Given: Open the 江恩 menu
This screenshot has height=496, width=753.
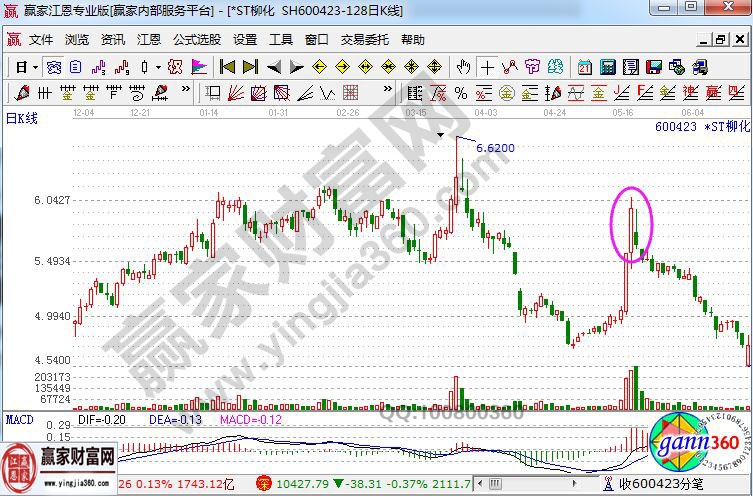Looking at the screenshot, I should click(x=148, y=41).
